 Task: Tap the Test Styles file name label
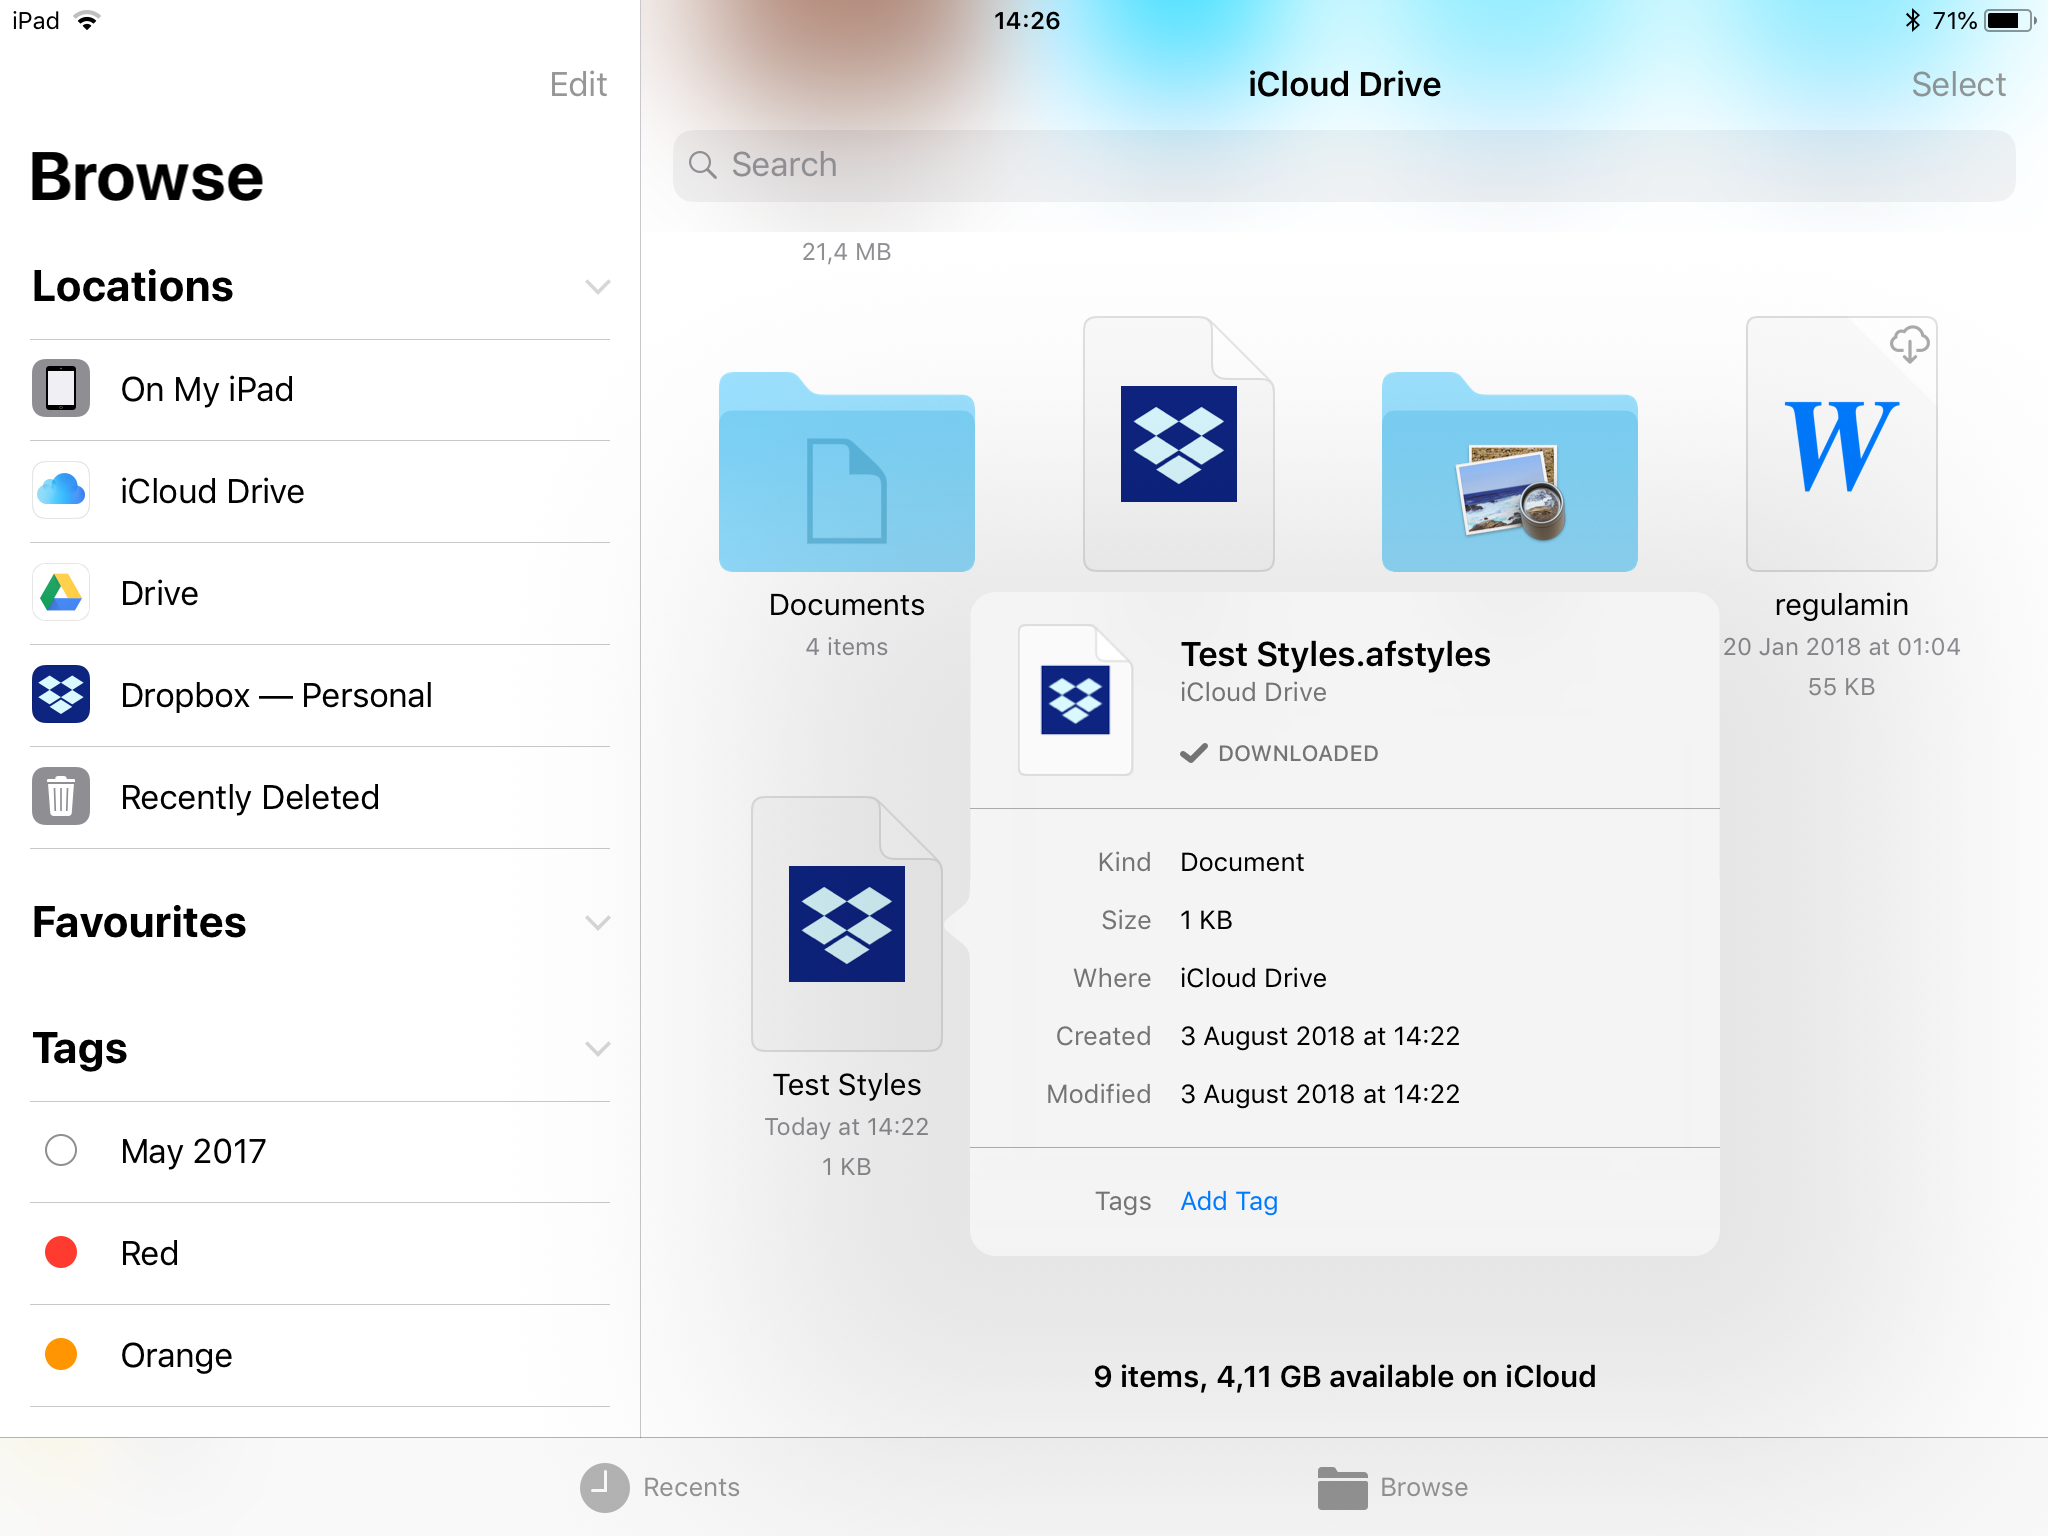click(x=846, y=1085)
